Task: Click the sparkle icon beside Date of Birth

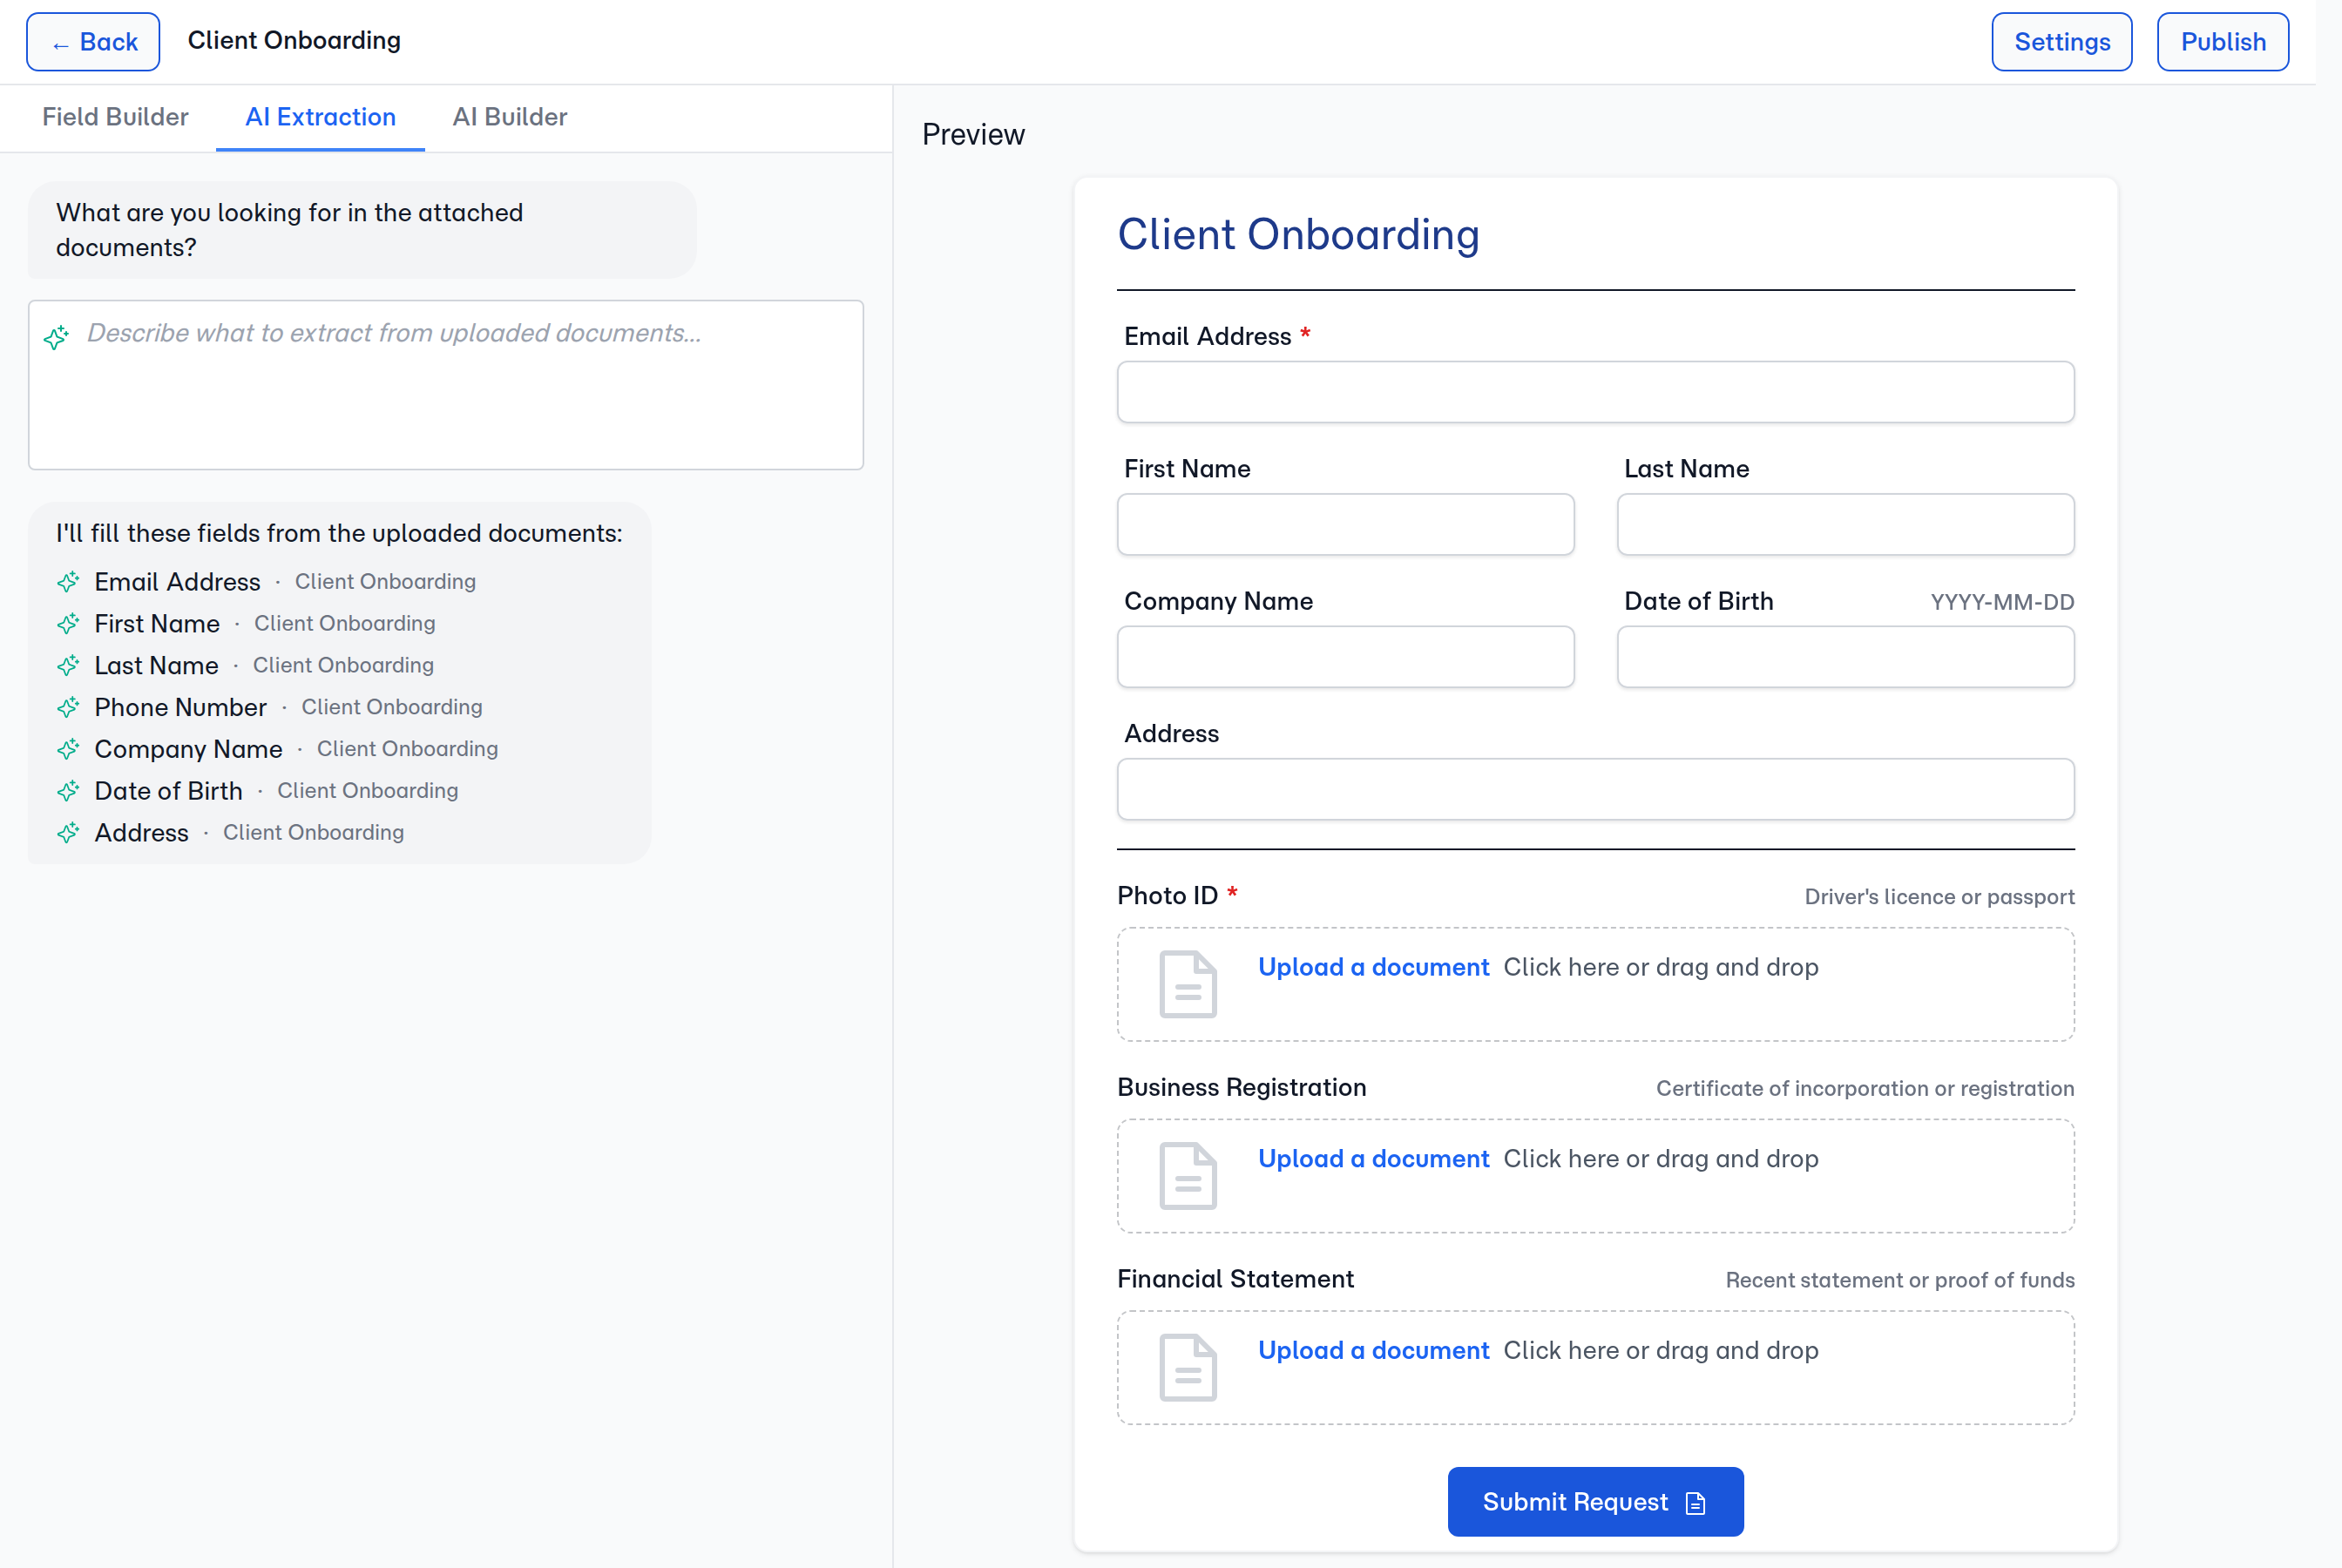Action: coord(68,791)
